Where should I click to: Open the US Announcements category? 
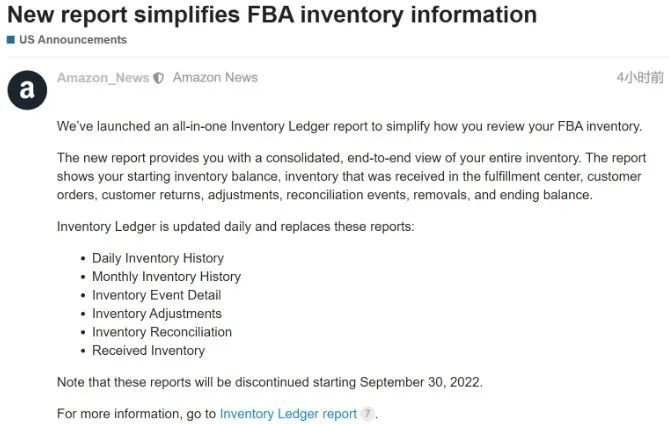[73, 40]
